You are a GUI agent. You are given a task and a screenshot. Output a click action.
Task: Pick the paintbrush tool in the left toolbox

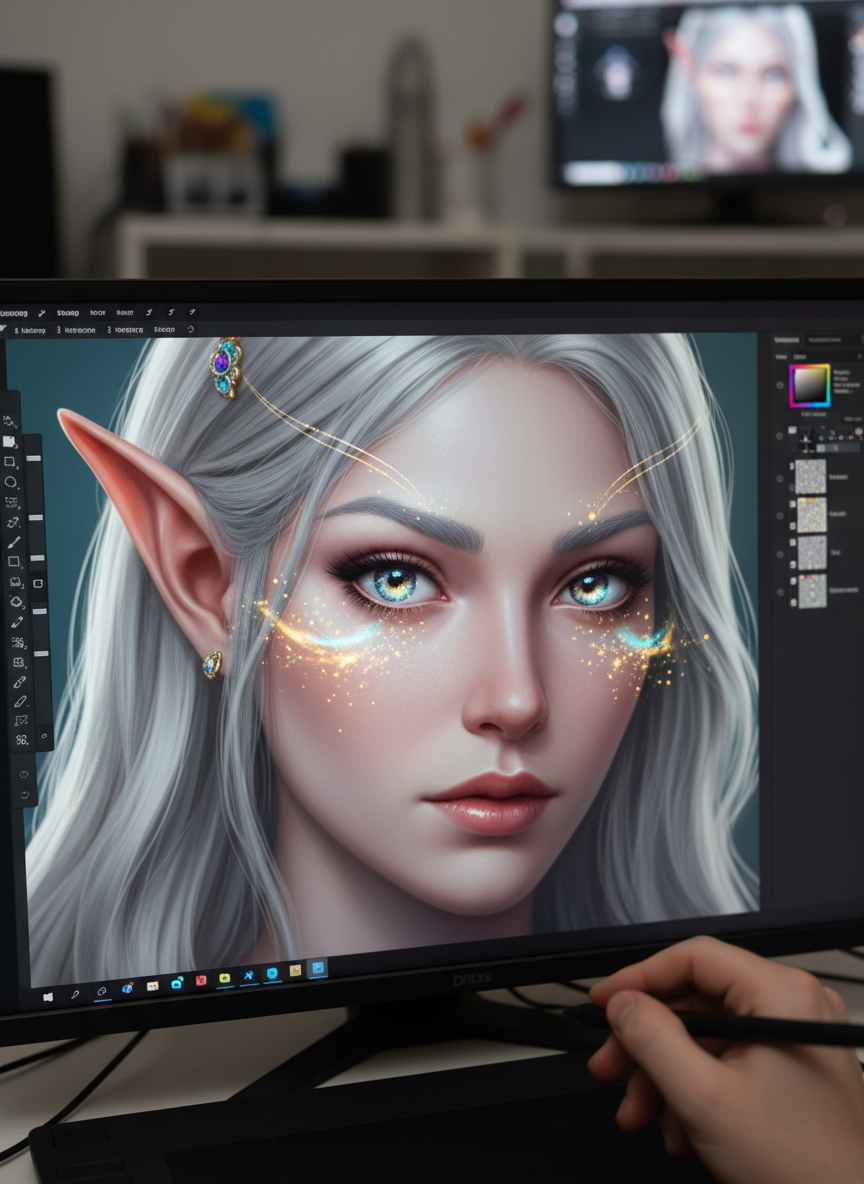(14, 542)
